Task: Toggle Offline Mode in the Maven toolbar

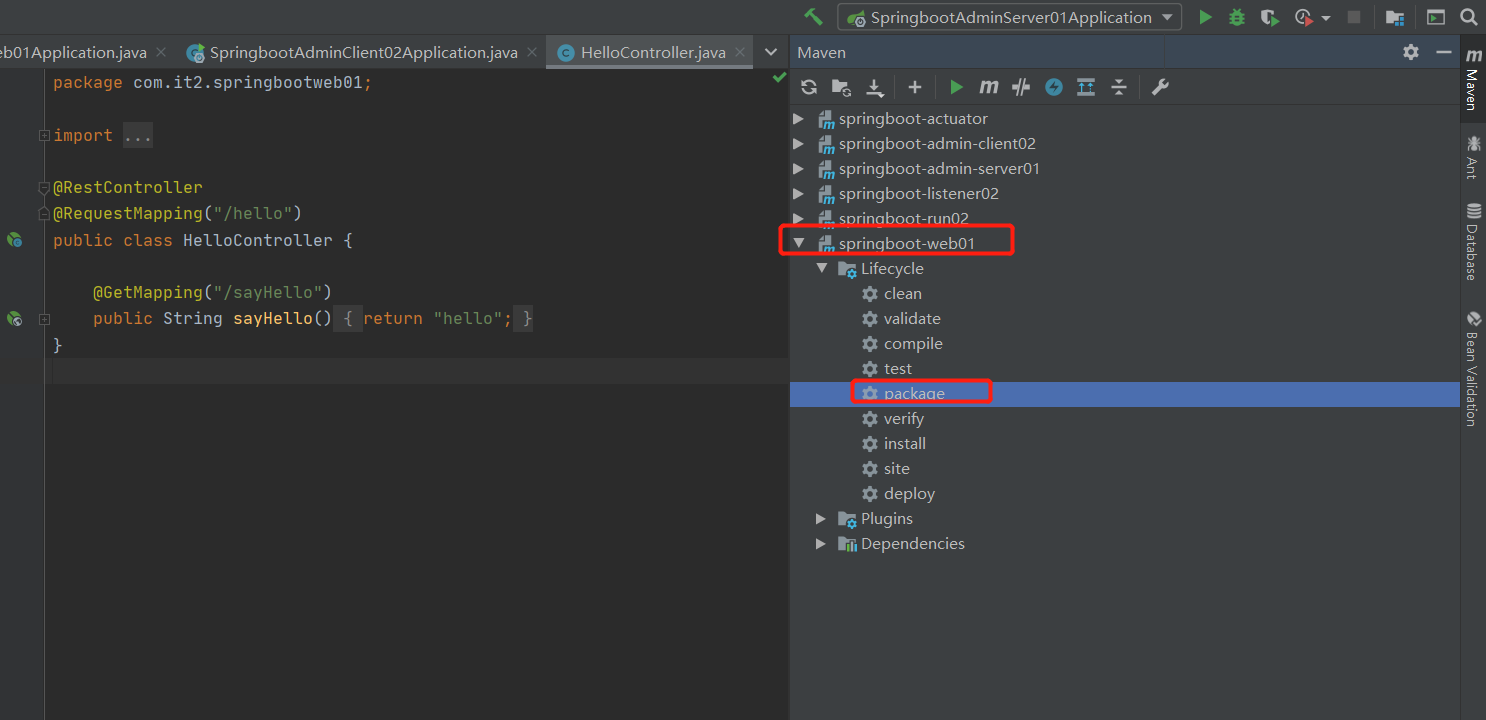Action: tap(1021, 87)
